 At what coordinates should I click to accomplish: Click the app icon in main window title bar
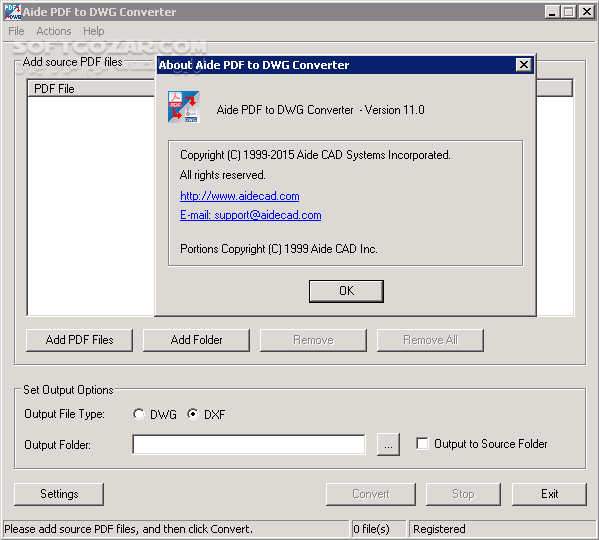coord(12,12)
